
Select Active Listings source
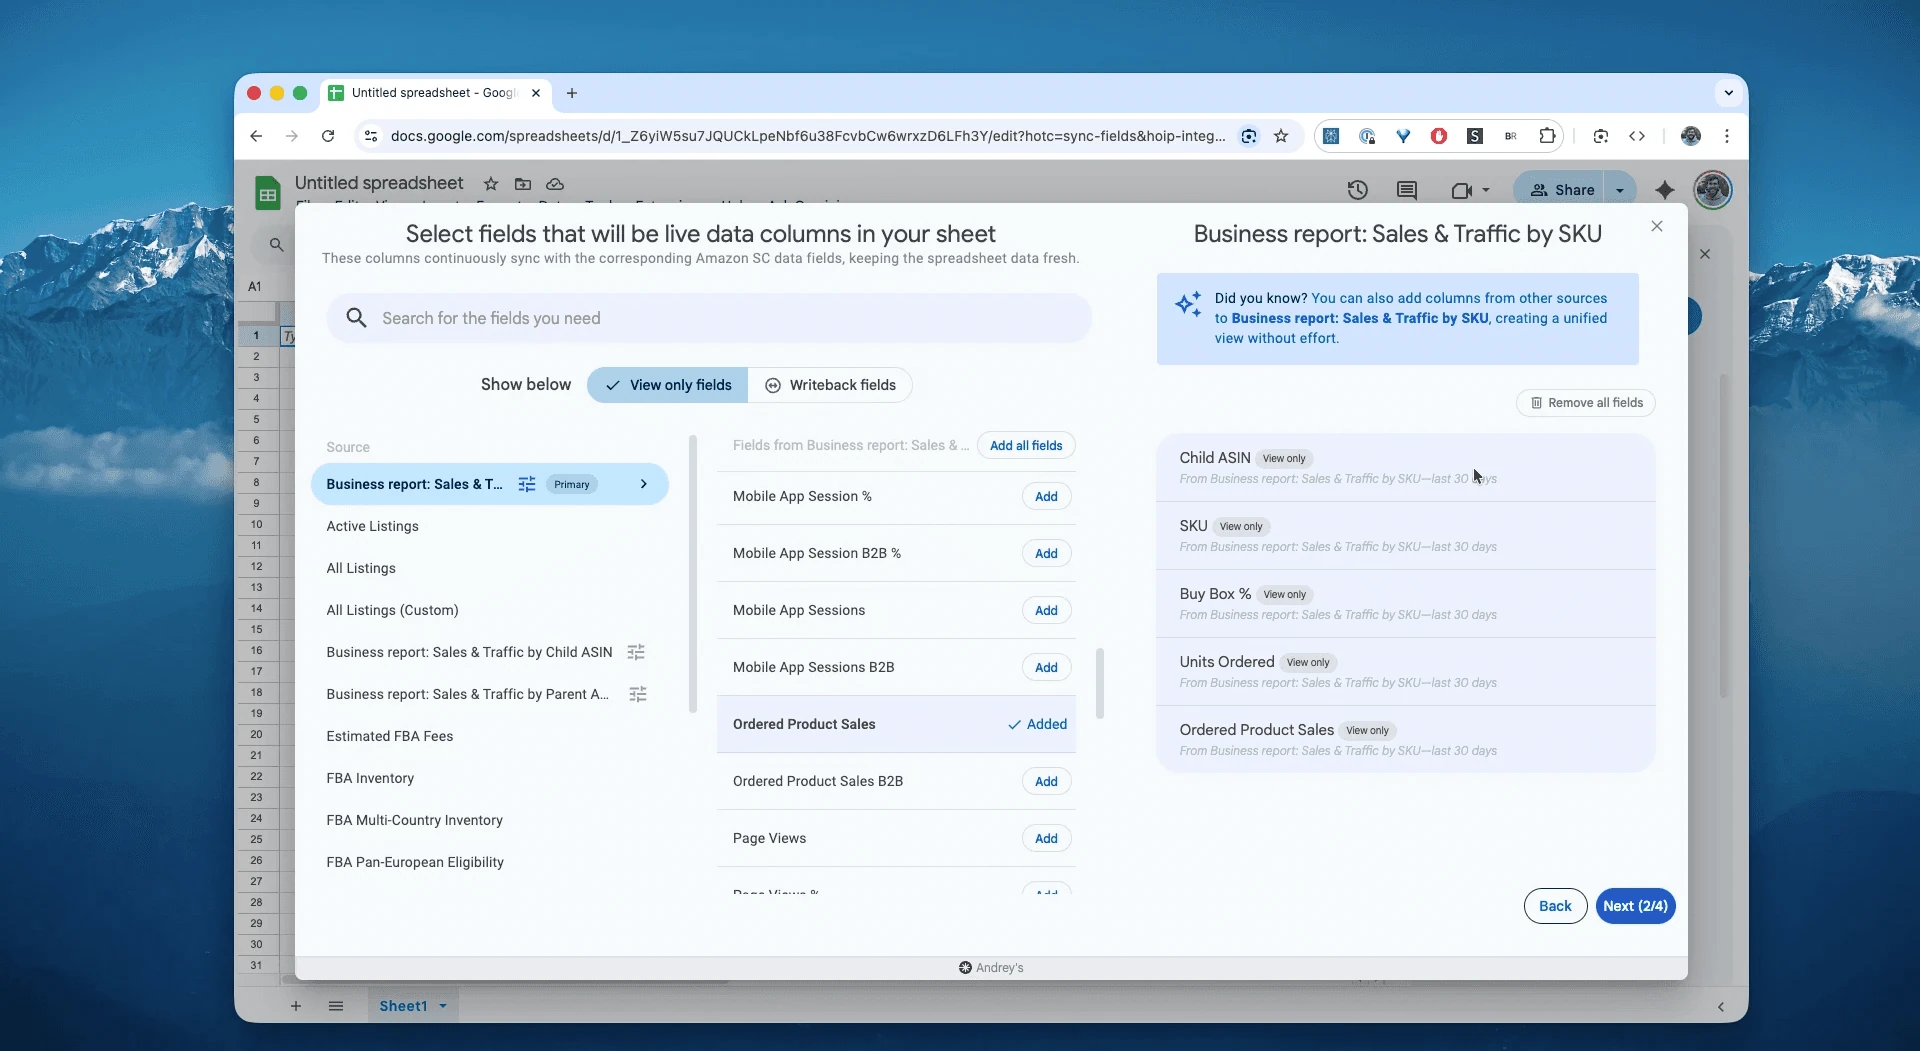point(372,526)
